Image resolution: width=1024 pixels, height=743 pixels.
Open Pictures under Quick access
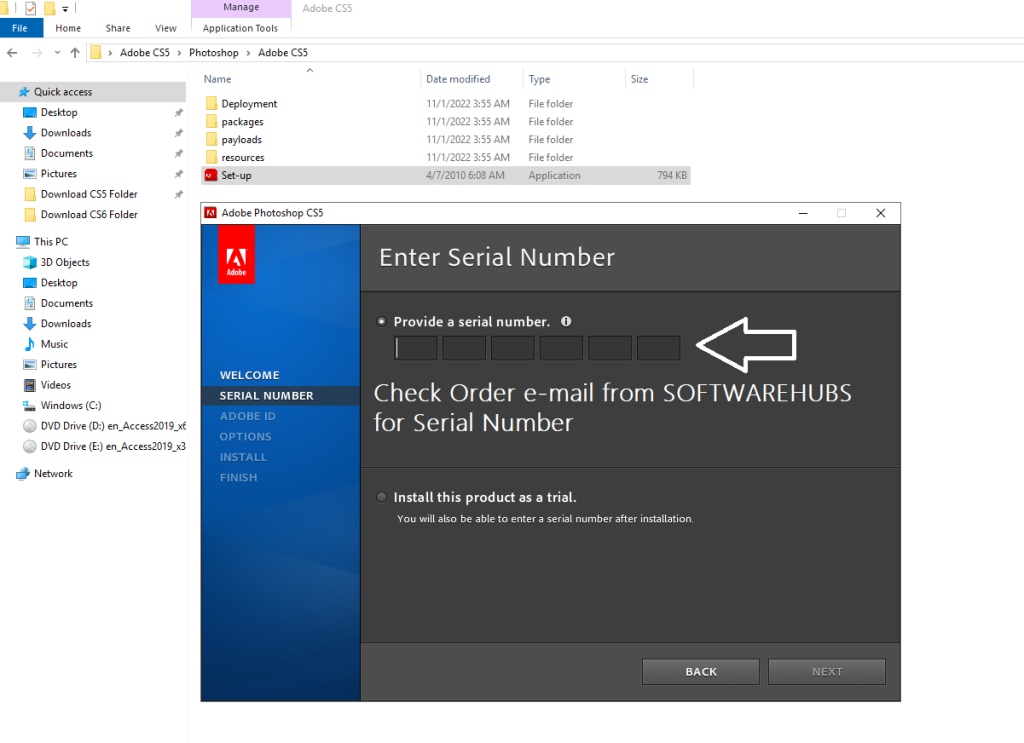click(59, 174)
